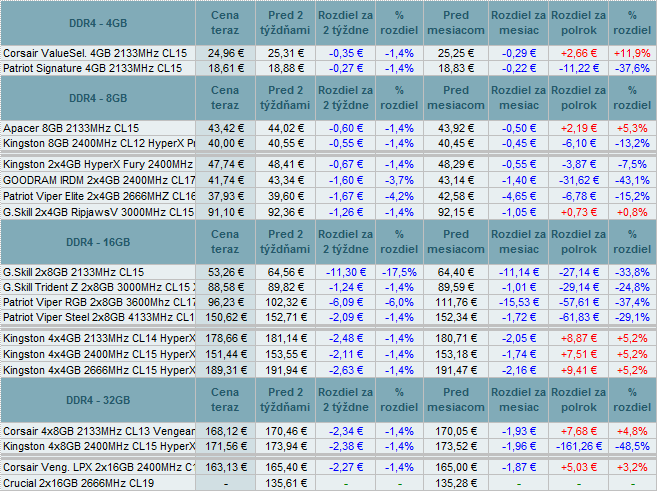Click 'Rozdiel za mesiac' header in DDR4 - 32GB section
The height and width of the screenshot is (491, 657).
[x=519, y=400]
